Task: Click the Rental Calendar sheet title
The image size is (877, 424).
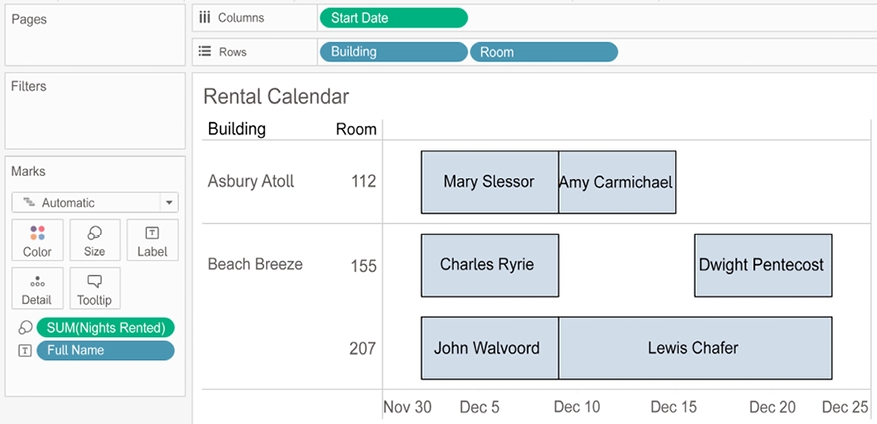Action: click(x=276, y=97)
